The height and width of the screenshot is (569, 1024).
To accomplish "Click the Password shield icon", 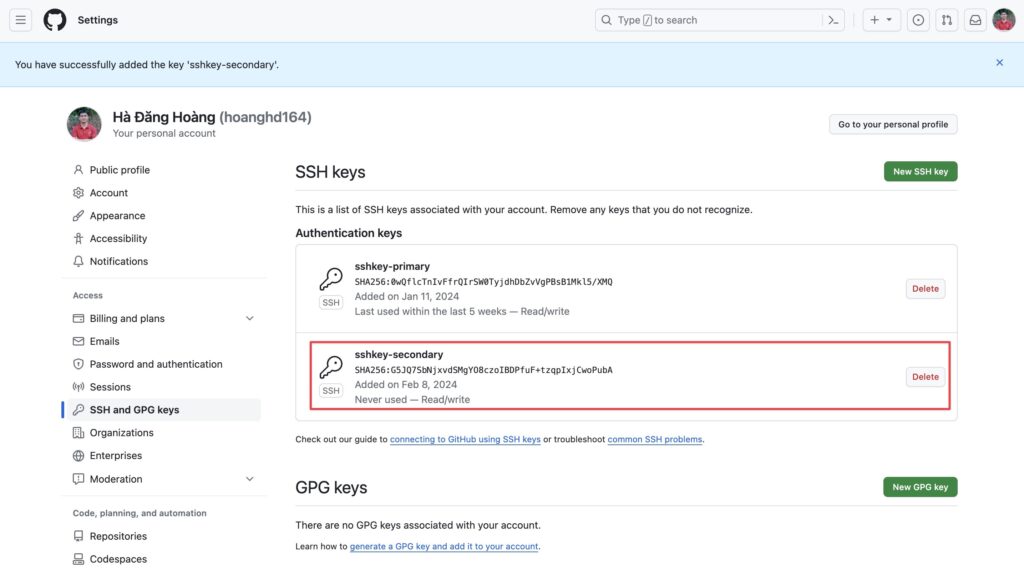I will coord(78,364).
